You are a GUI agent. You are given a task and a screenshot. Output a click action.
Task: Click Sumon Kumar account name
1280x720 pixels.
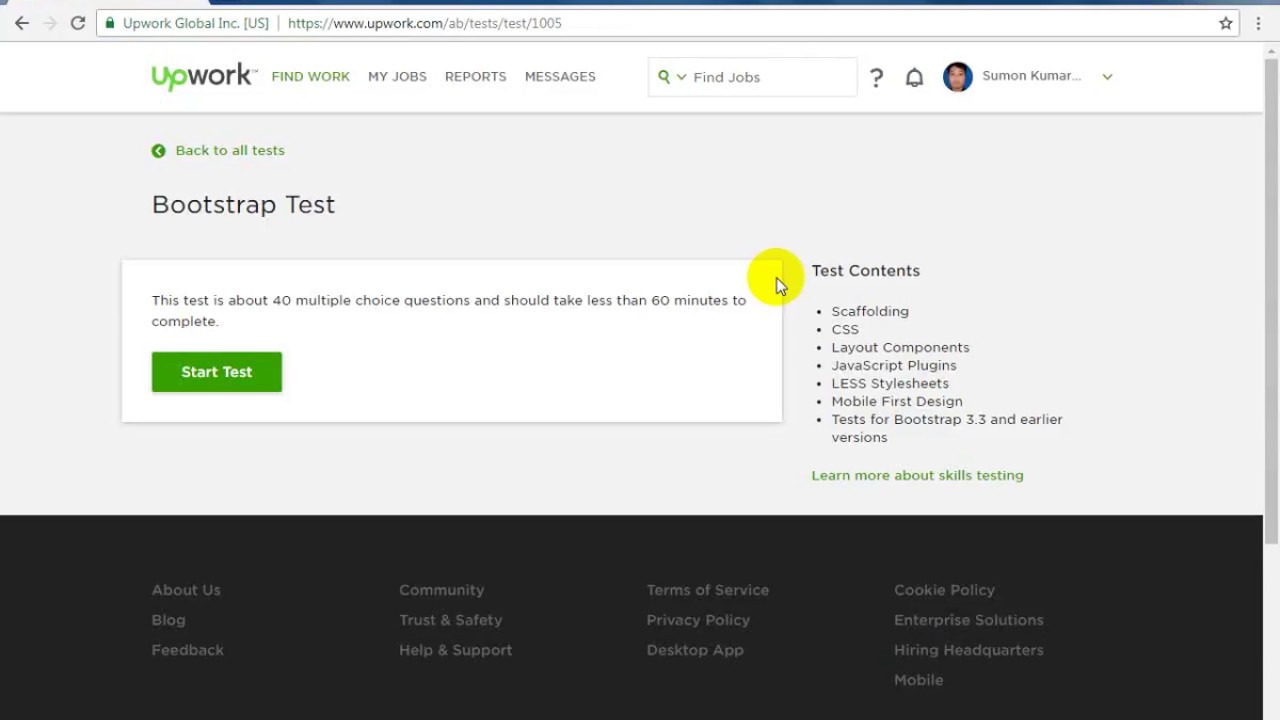point(1031,76)
